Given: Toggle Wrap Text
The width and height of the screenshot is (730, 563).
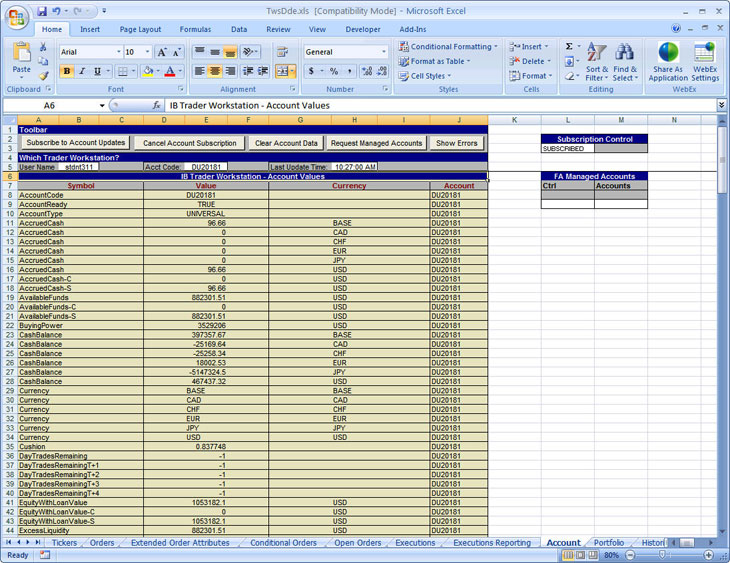Looking at the screenshot, I should coord(282,52).
